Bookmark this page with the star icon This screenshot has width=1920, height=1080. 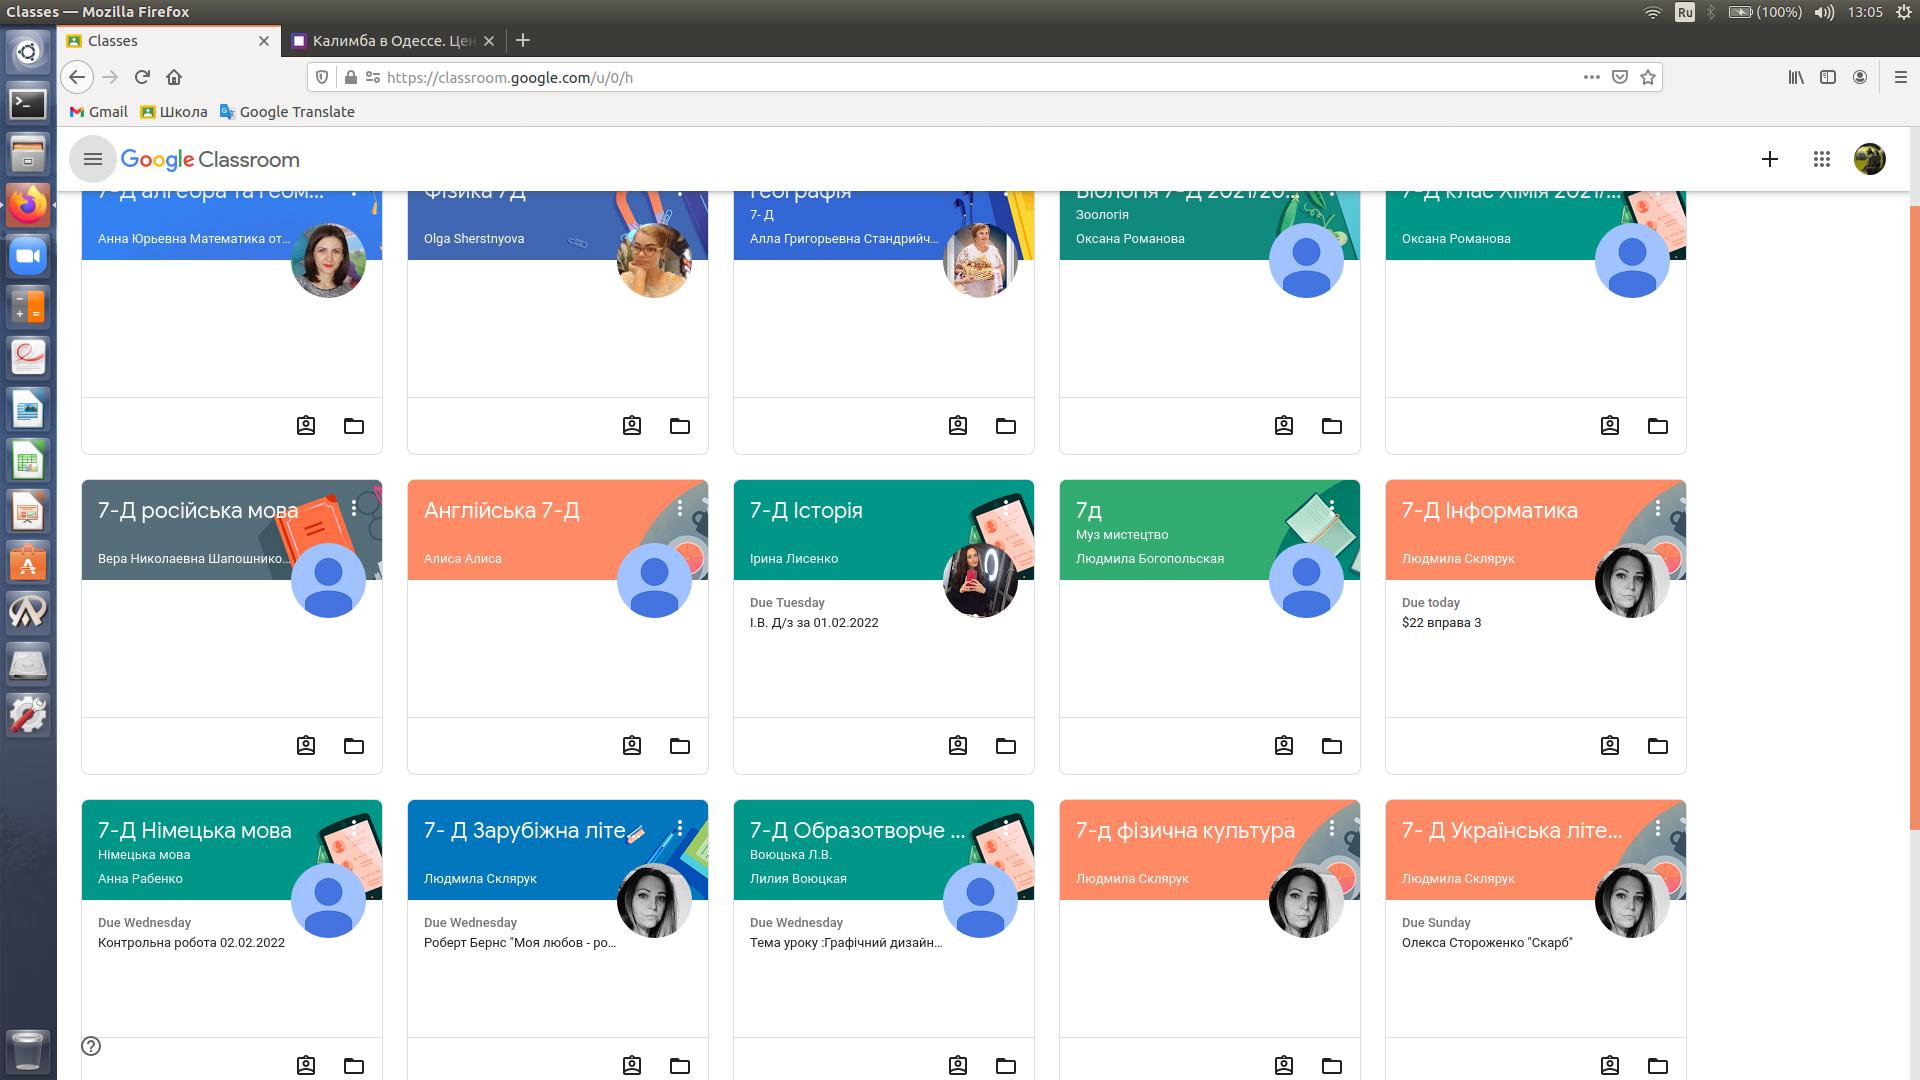[1648, 77]
